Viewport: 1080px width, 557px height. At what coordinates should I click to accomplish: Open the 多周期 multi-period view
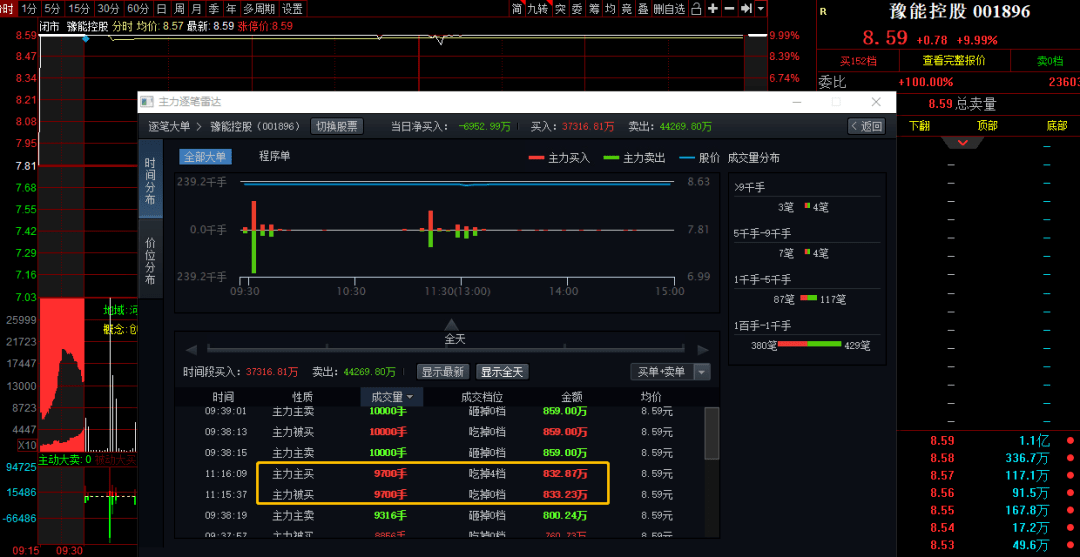click(259, 9)
